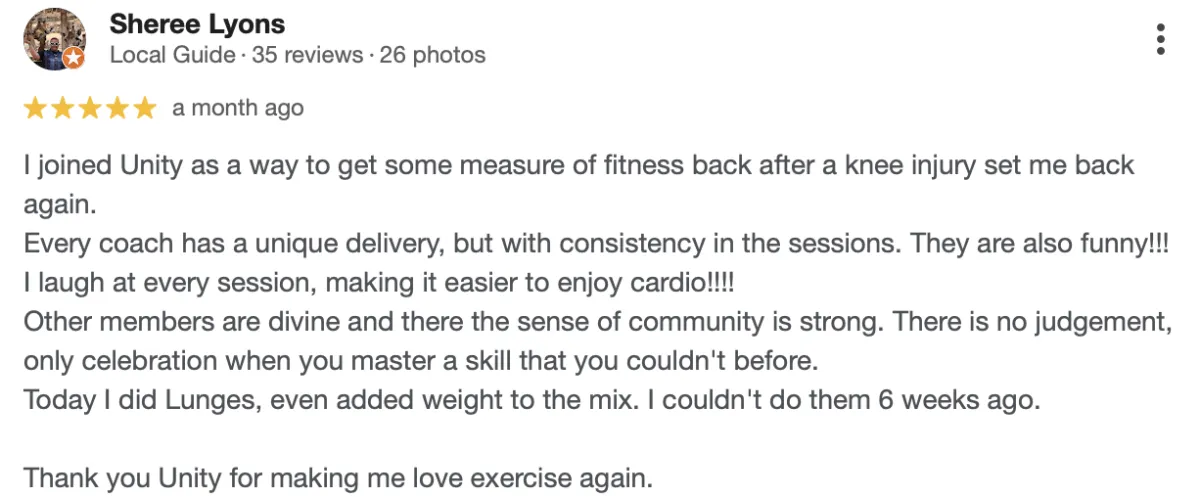Click the "a month ago" timestamp
The width and height of the screenshot is (1200, 497).
[238, 108]
